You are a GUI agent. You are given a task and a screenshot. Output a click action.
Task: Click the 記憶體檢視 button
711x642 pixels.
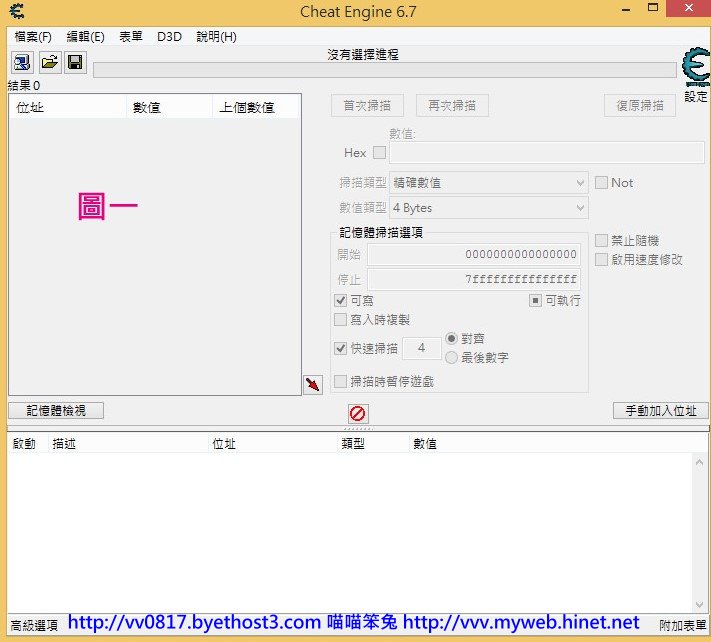(x=56, y=410)
